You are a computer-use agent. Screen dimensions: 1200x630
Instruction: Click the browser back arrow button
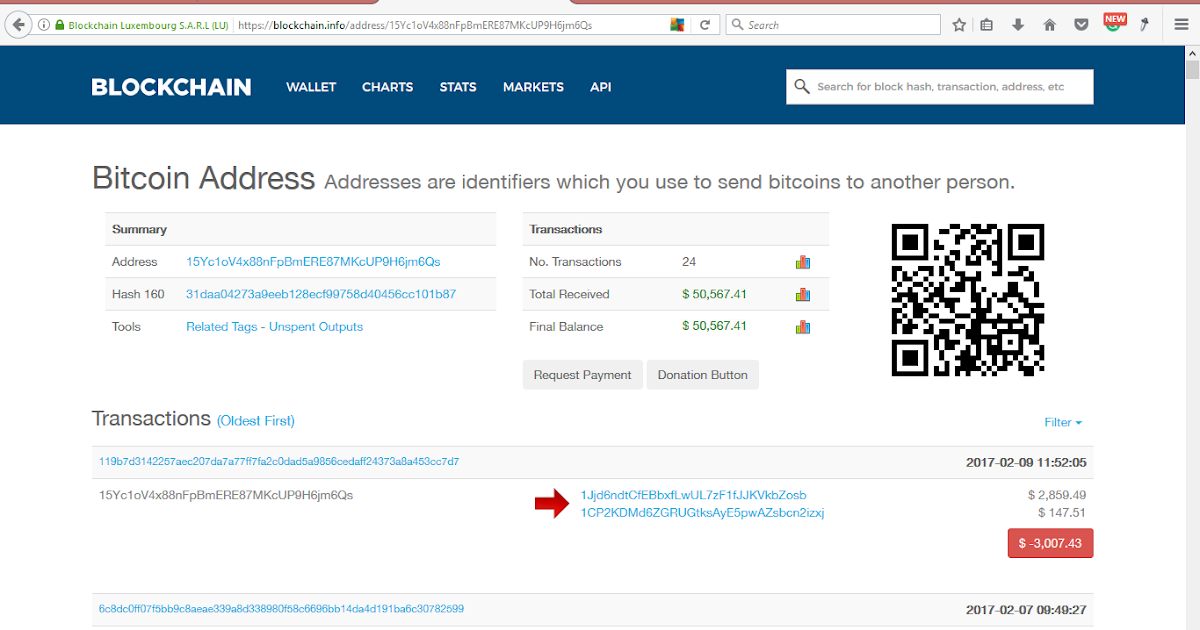(x=18, y=25)
